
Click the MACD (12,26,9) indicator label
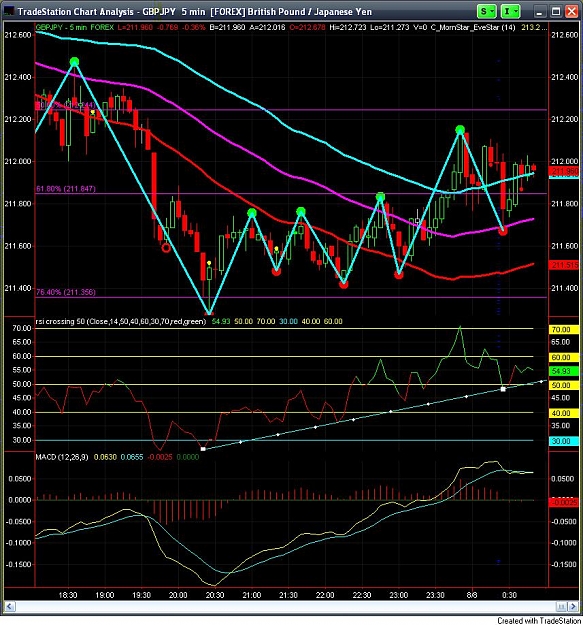pos(62,457)
